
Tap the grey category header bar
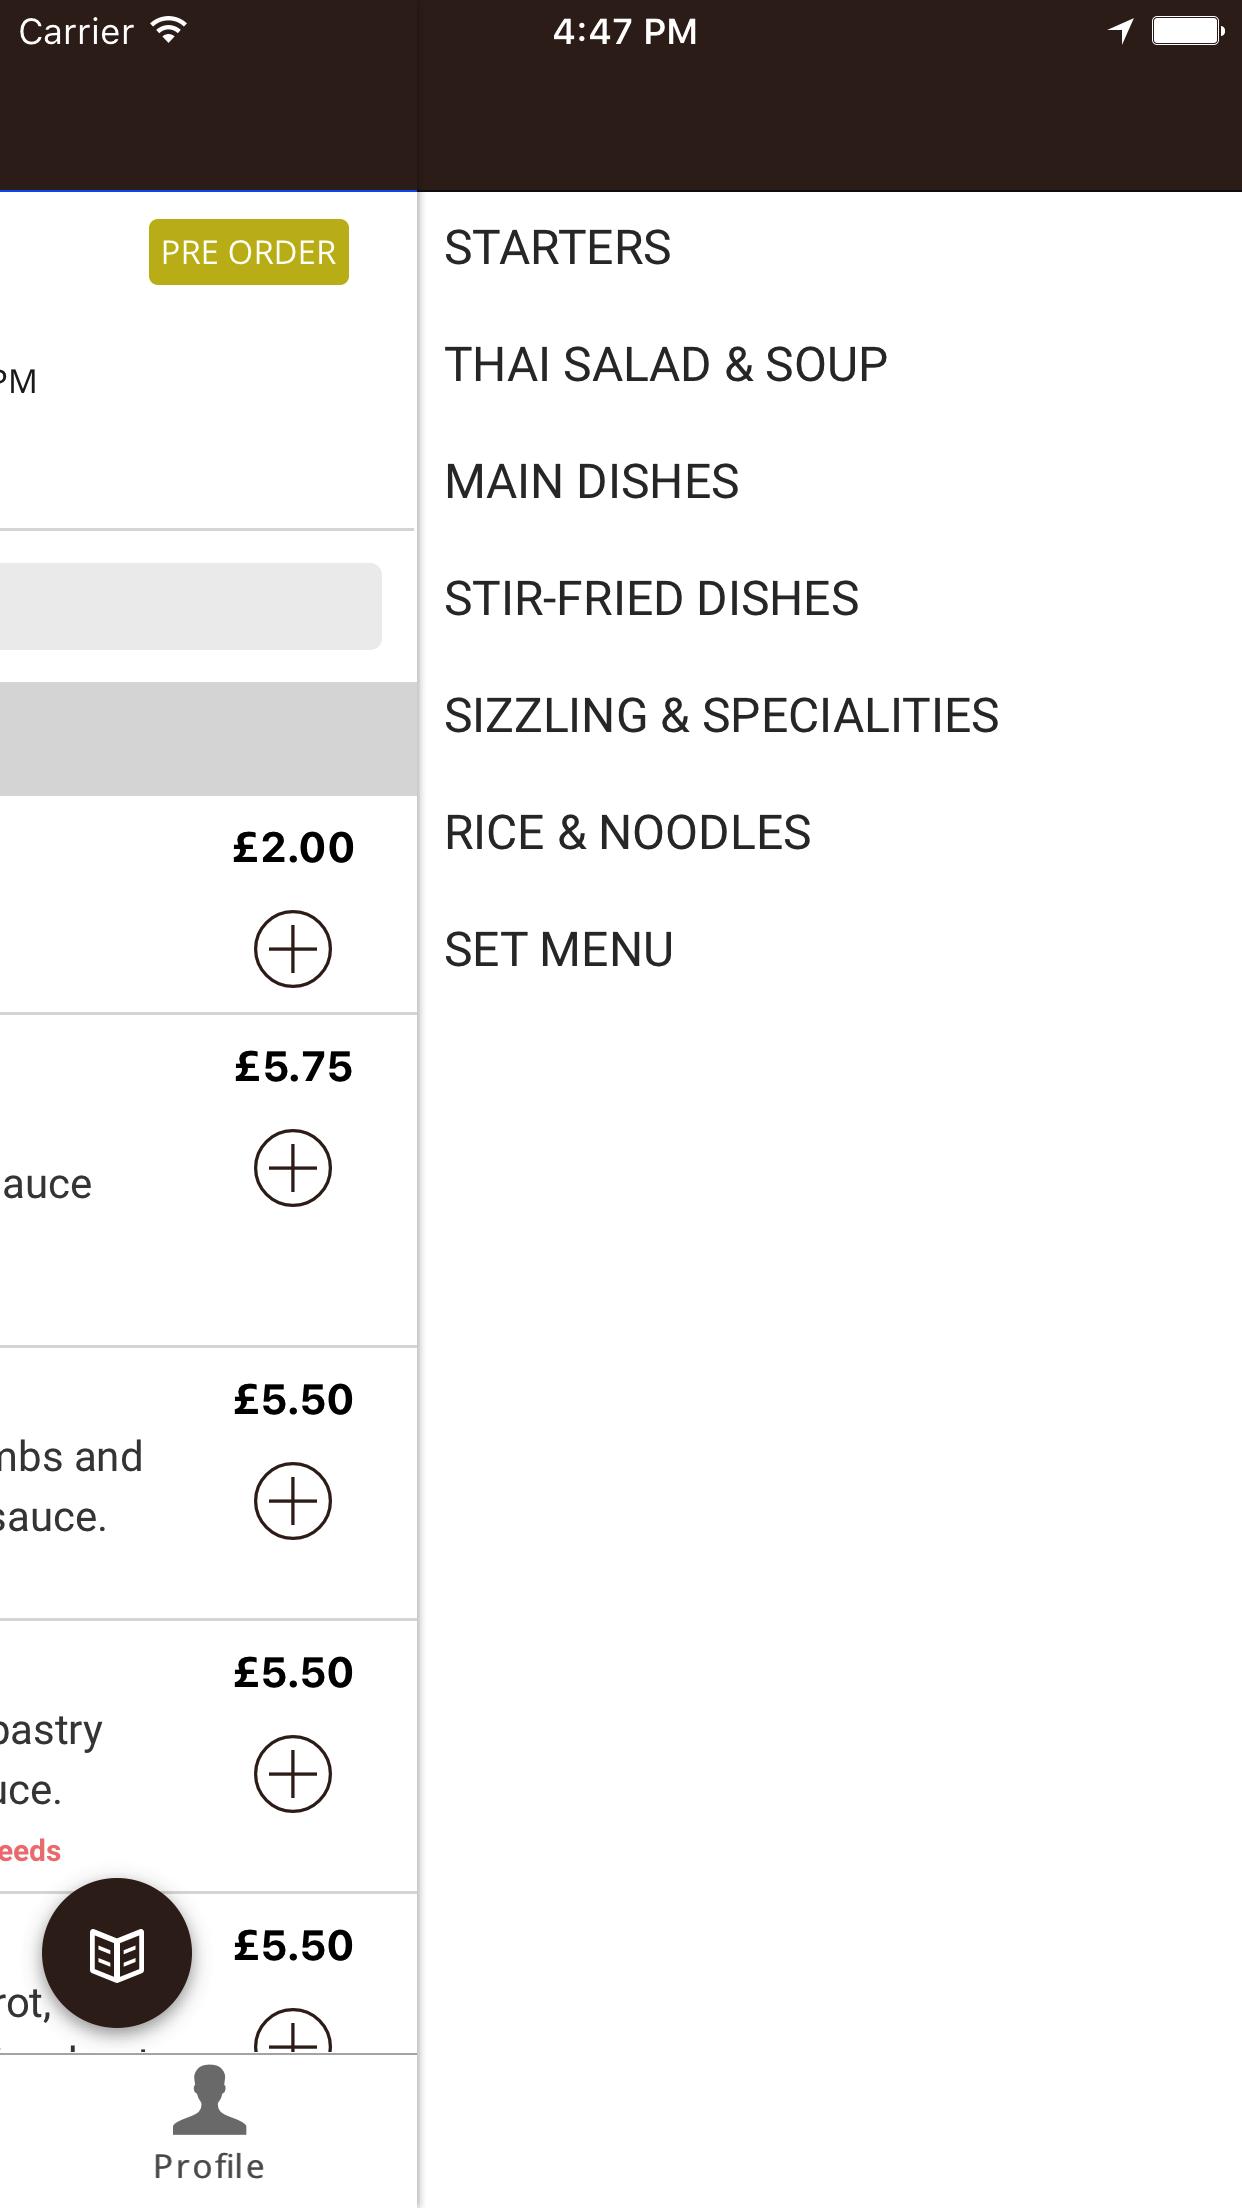coord(208,739)
